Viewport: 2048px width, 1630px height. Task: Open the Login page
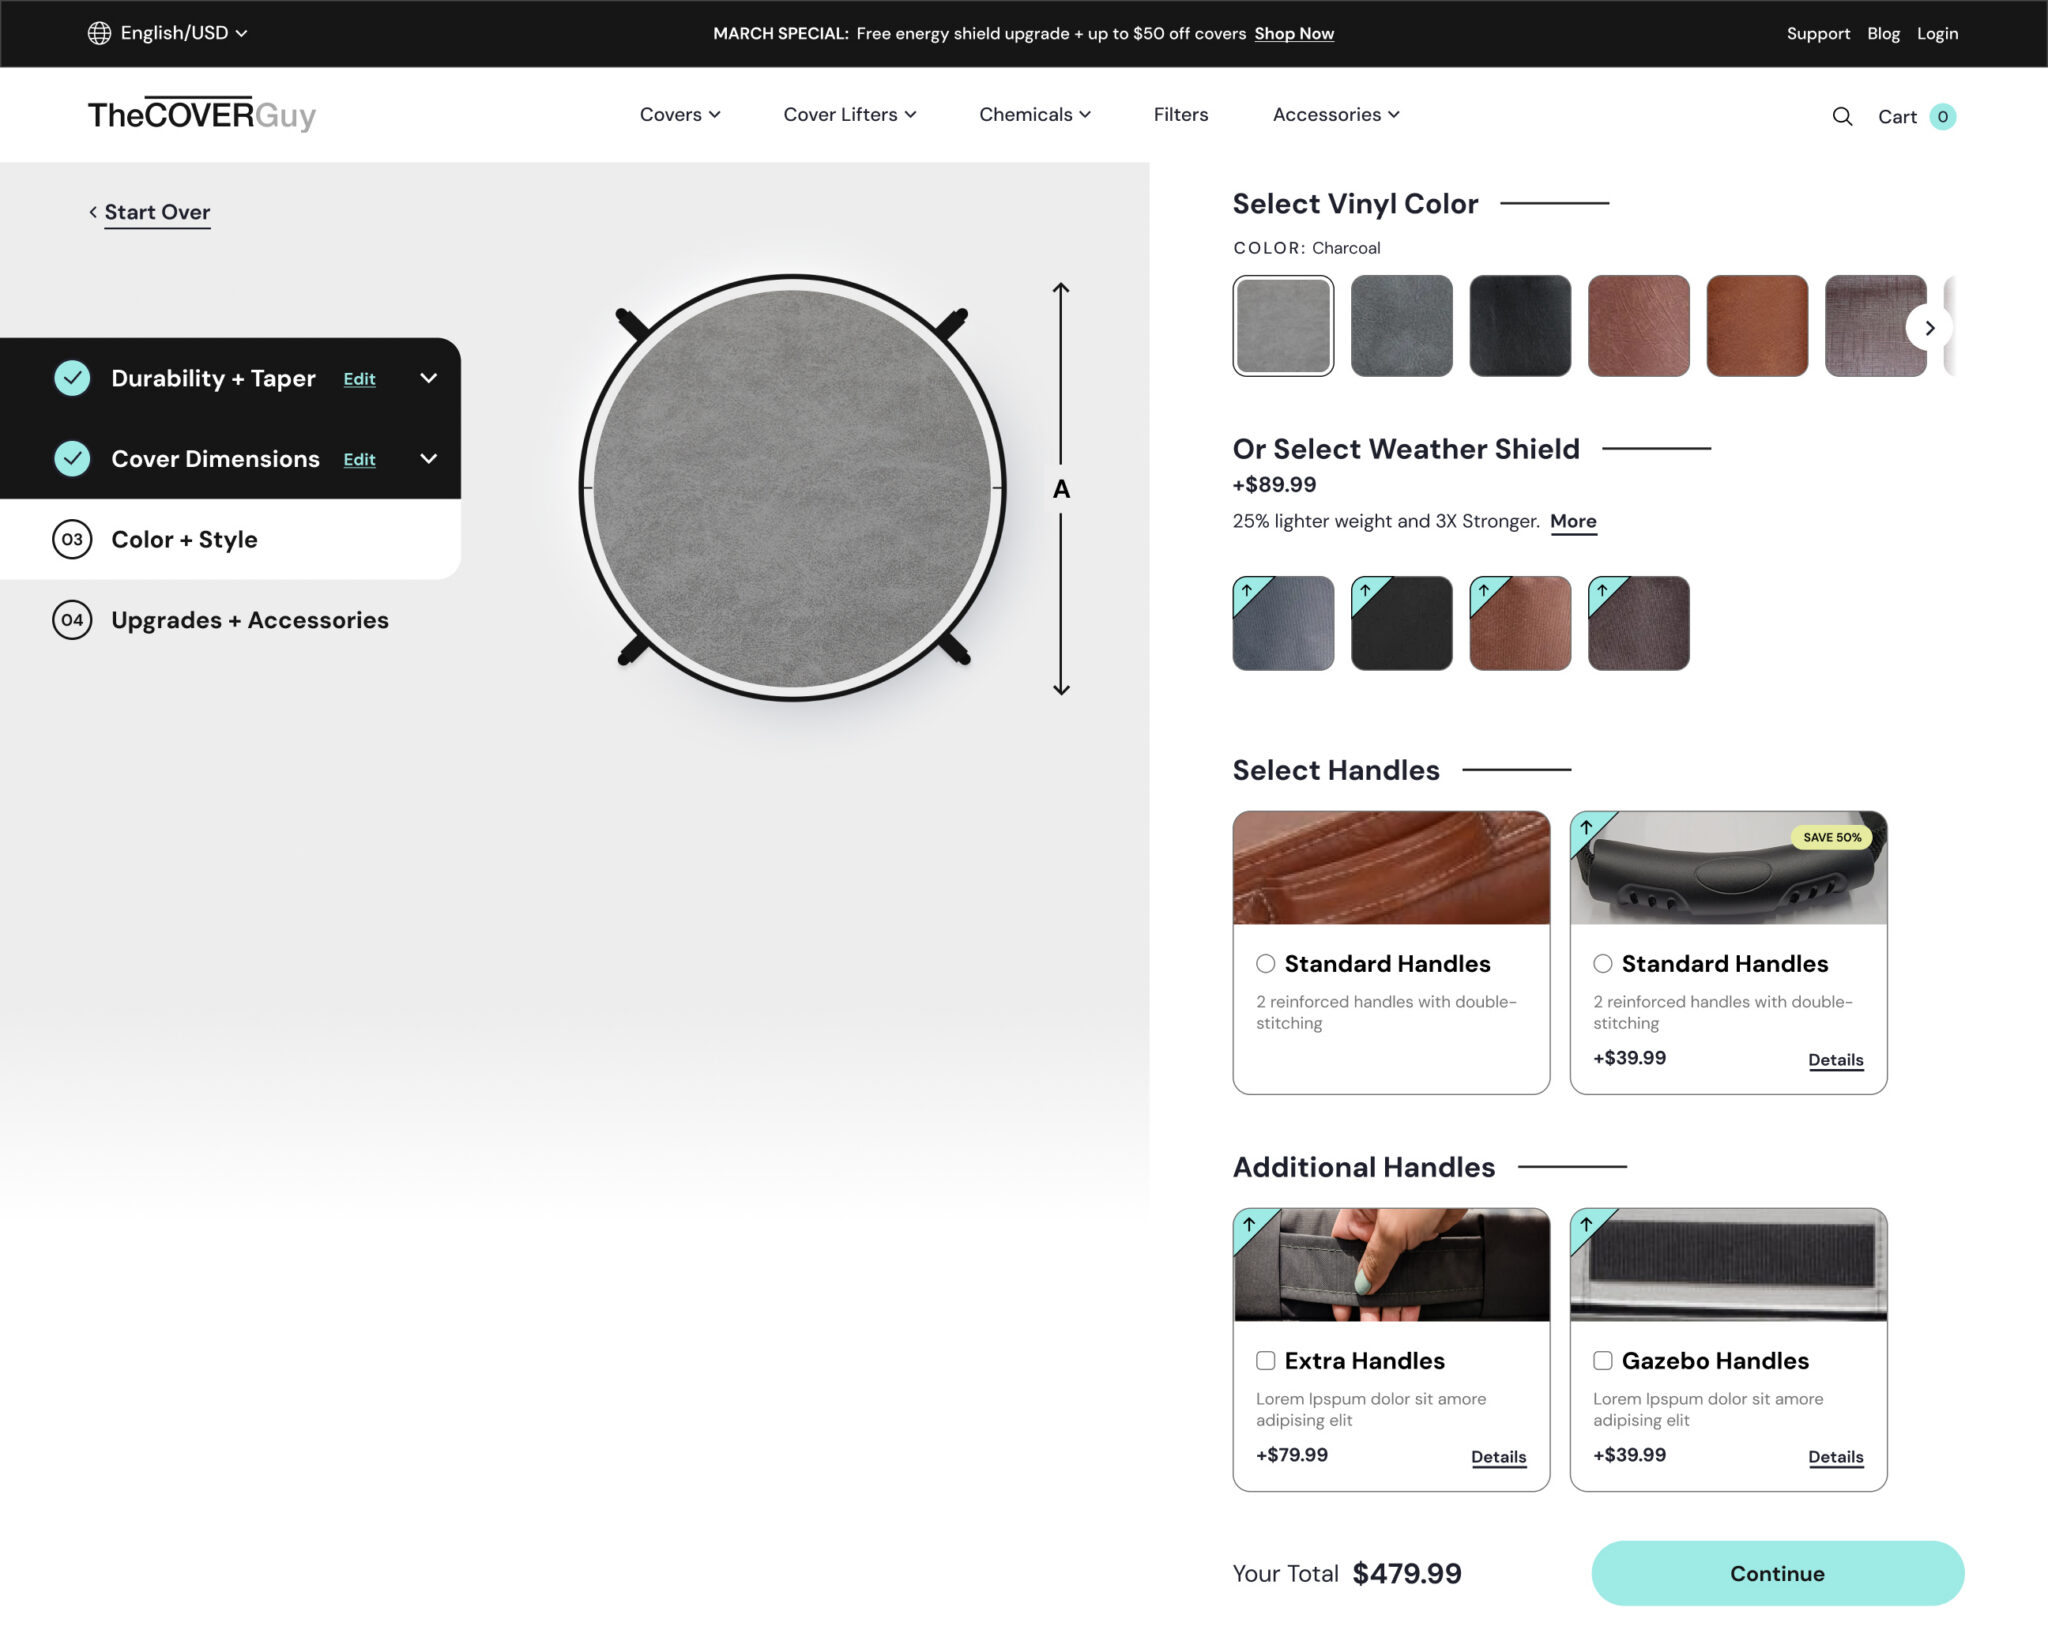pyautogui.click(x=1937, y=33)
